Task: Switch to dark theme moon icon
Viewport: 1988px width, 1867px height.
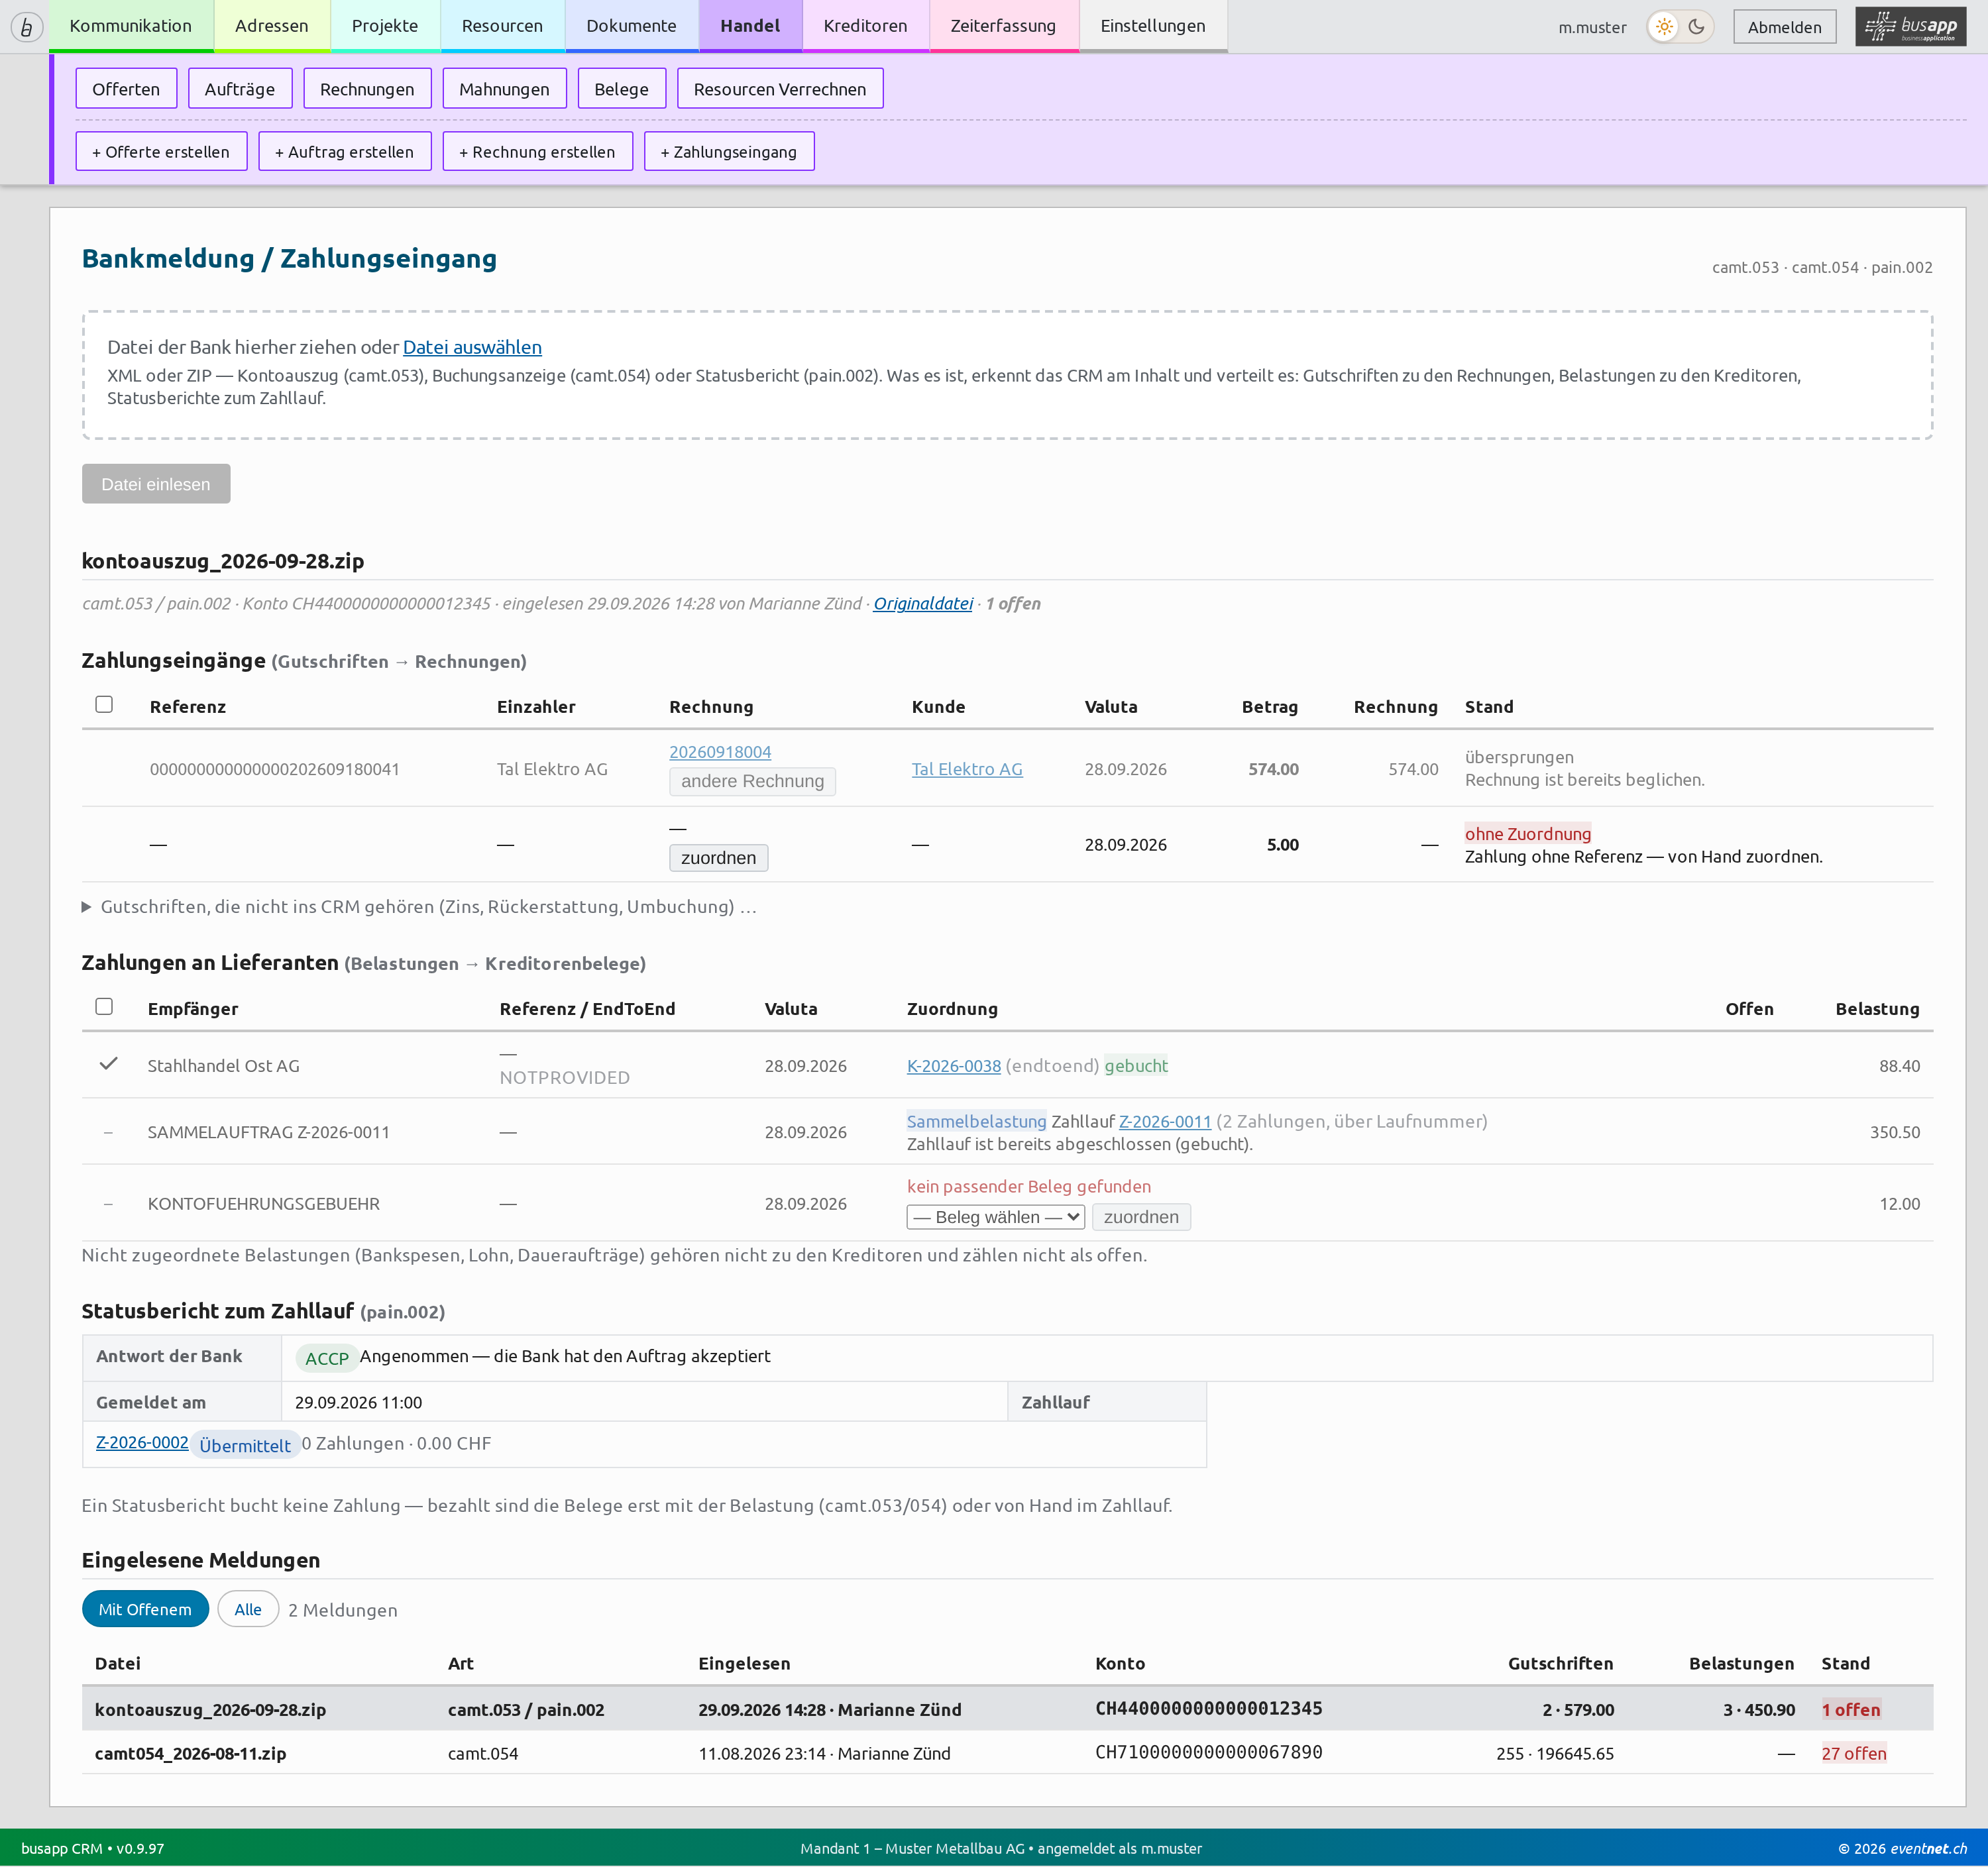Action: 1697,27
